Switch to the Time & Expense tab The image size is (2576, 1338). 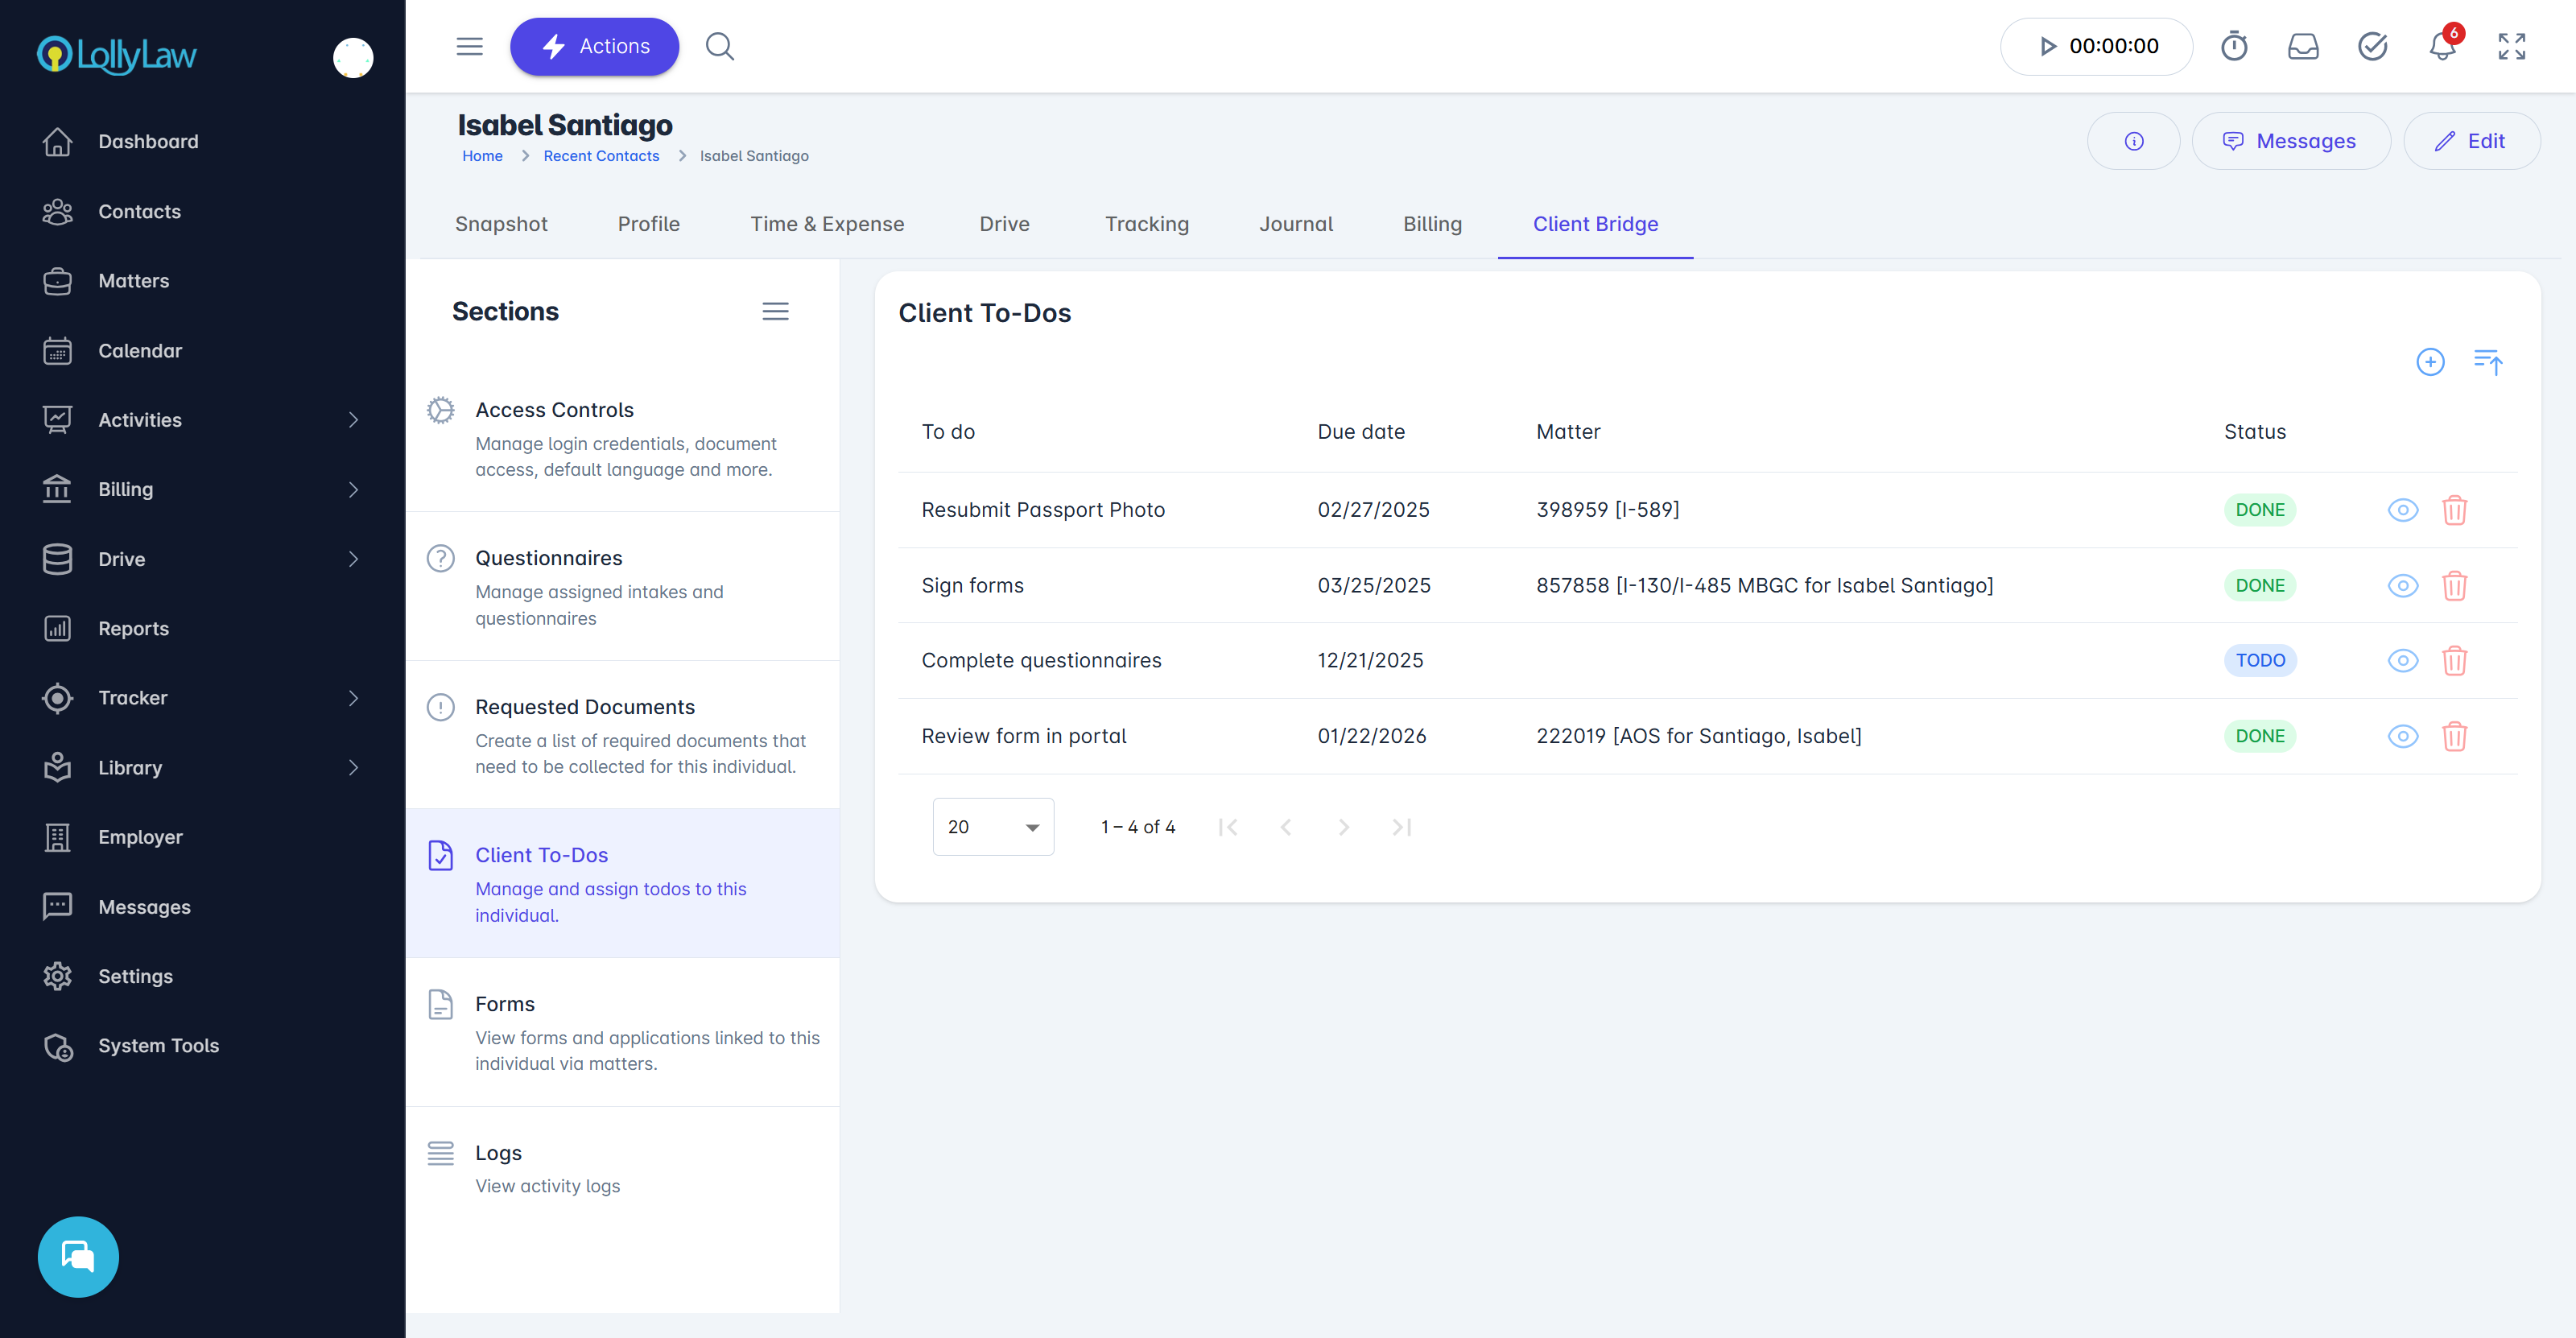tap(826, 224)
